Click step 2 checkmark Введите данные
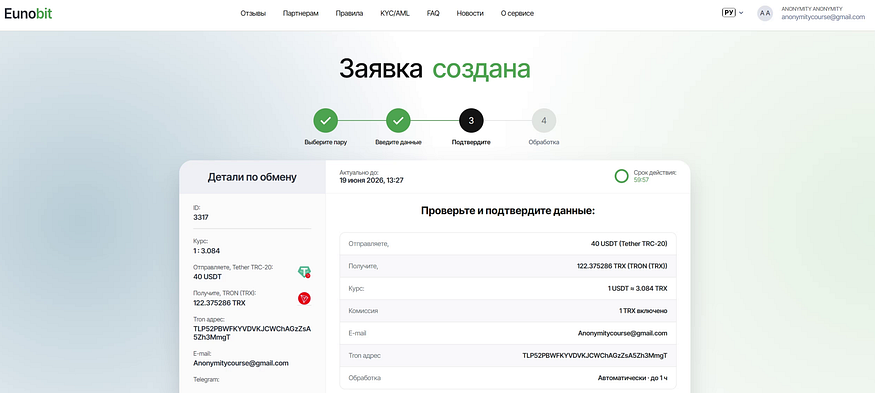This screenshot has height=393, width=875. coord(398,121)
